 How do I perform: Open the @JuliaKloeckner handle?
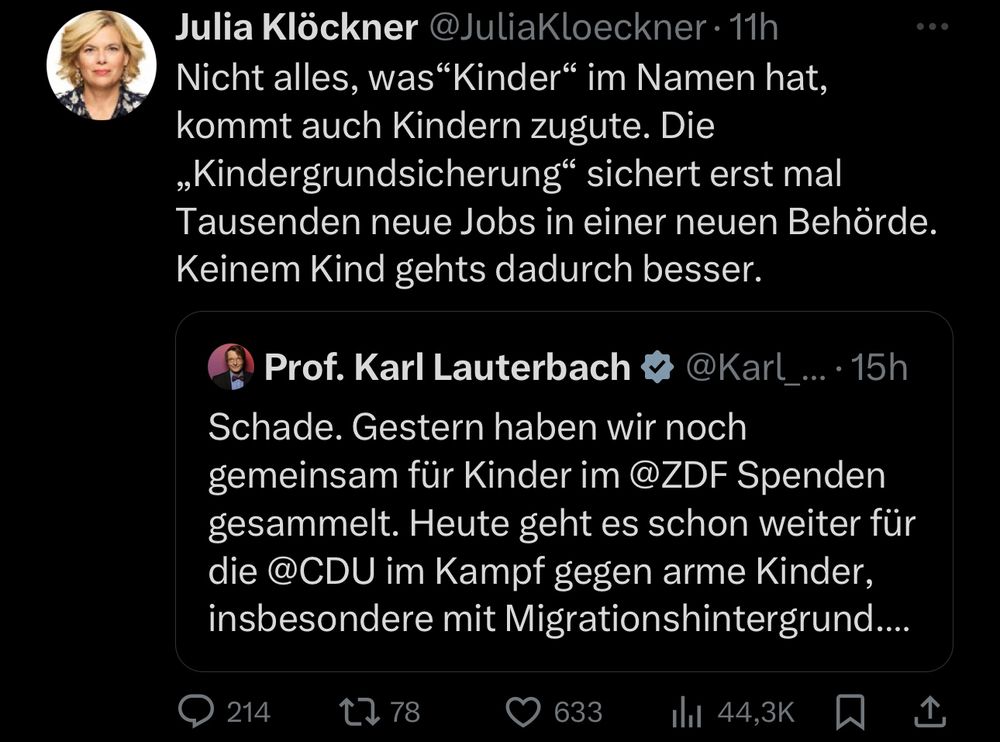[568, 27]
